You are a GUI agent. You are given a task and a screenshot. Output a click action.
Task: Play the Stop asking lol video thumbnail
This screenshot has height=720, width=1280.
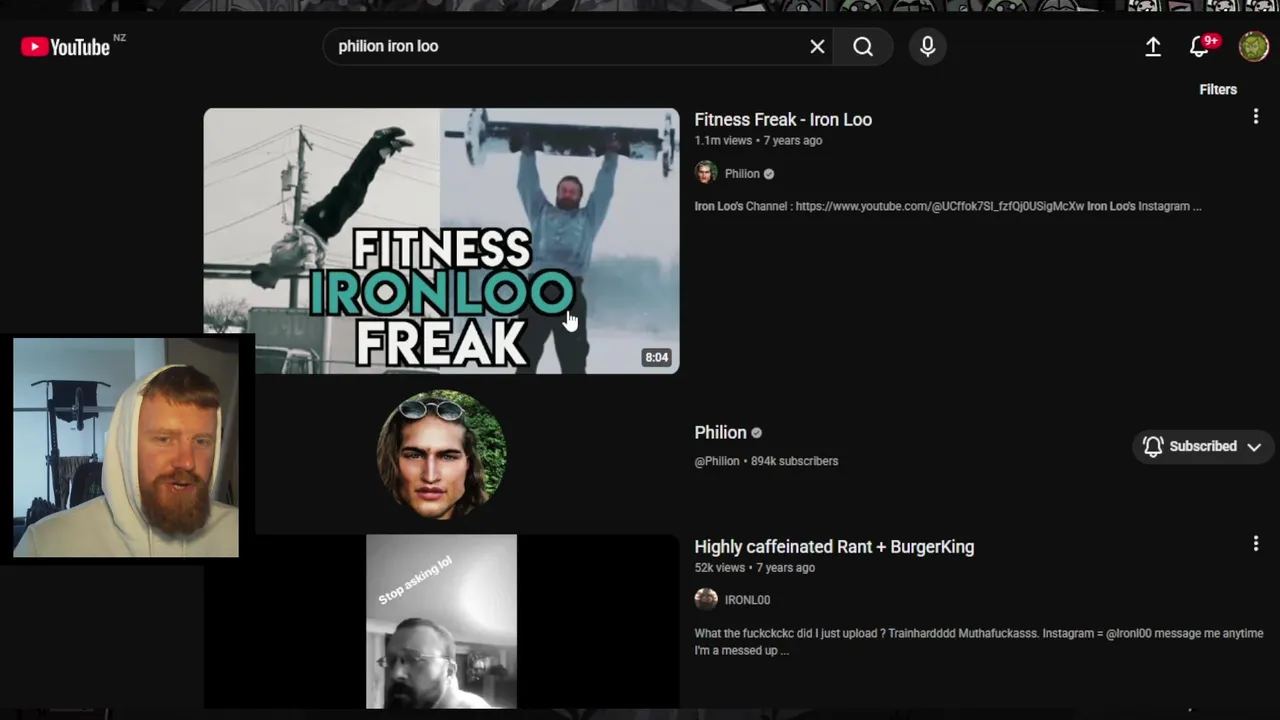click(x=441, y=621)
